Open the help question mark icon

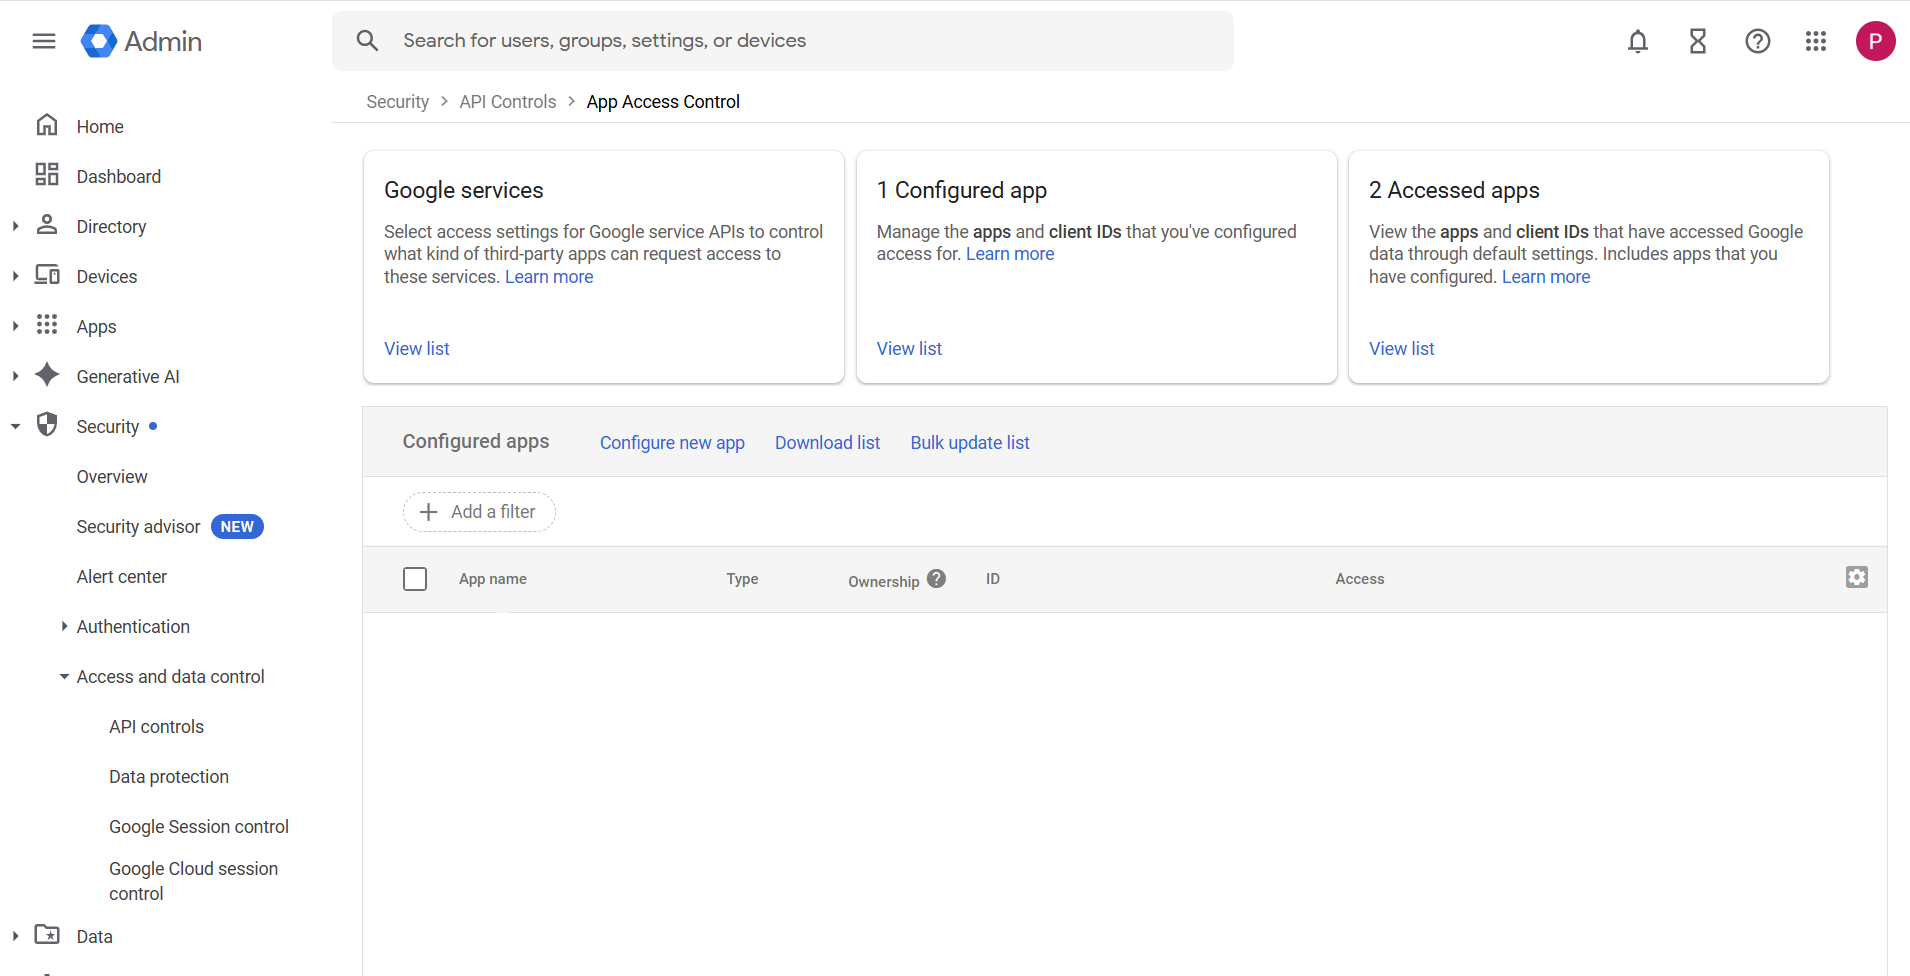point(1758,41)
